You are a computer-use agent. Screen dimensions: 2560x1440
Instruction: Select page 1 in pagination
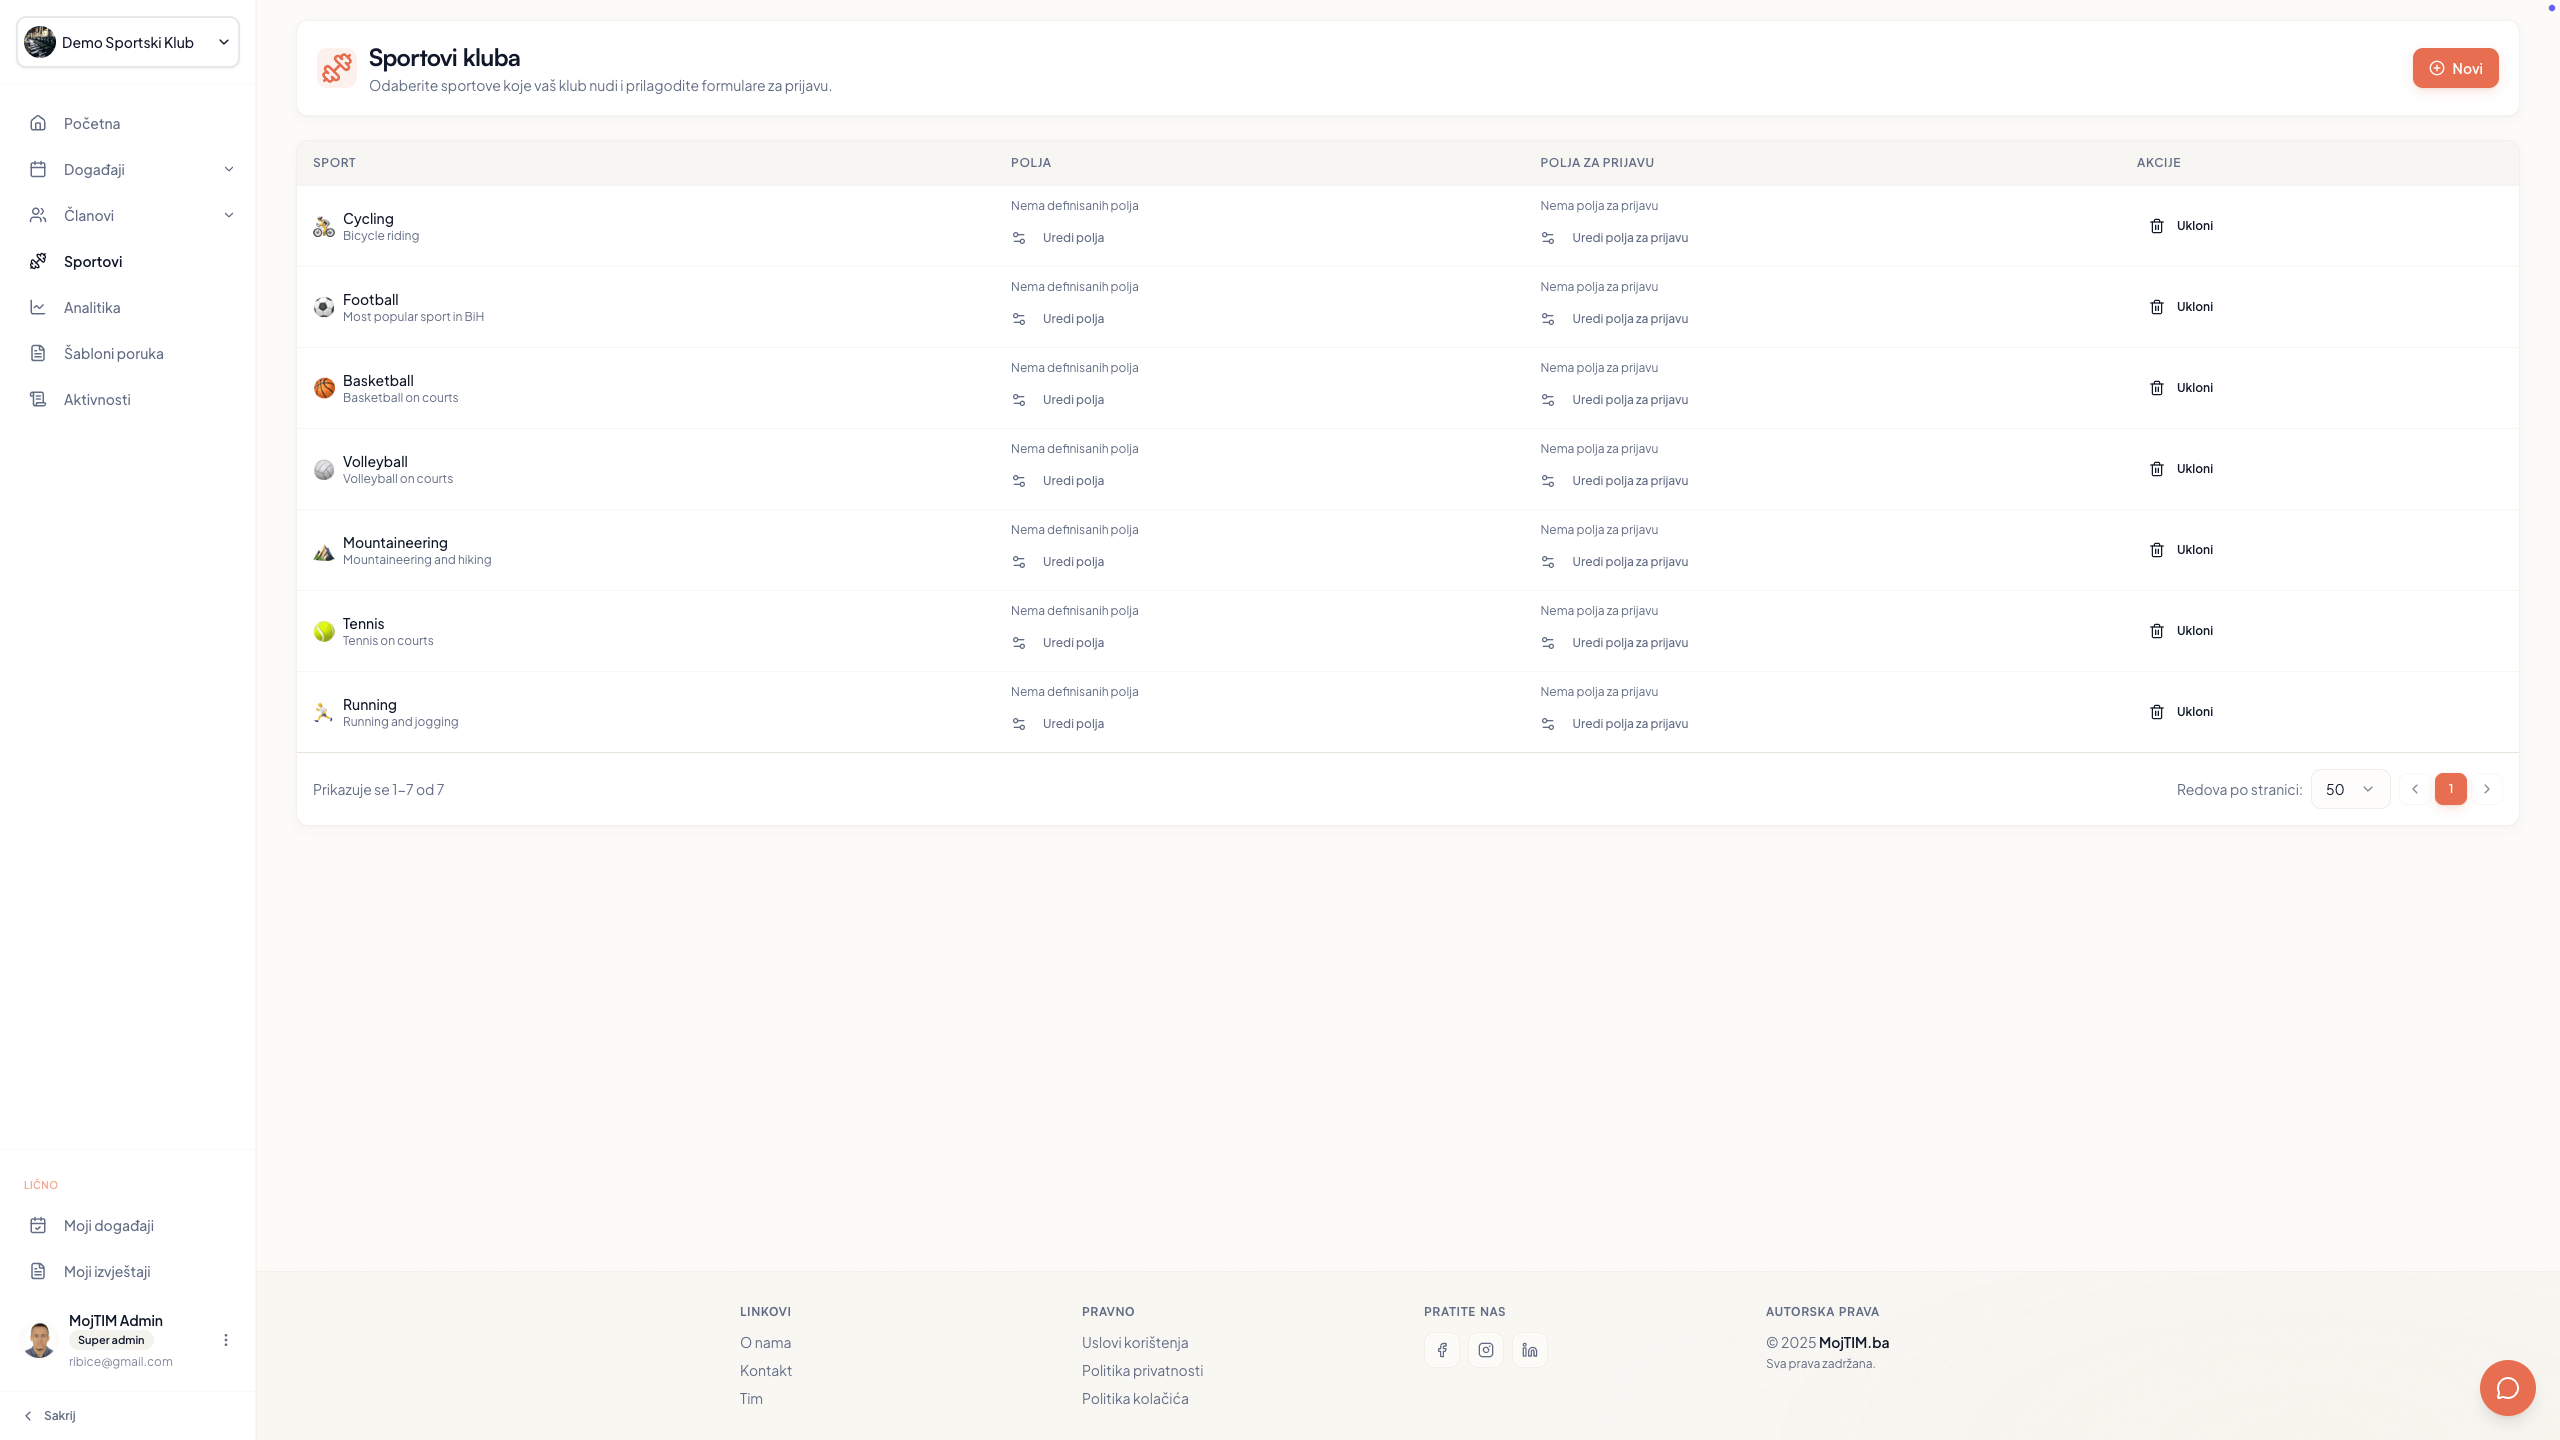(2450, 789)
